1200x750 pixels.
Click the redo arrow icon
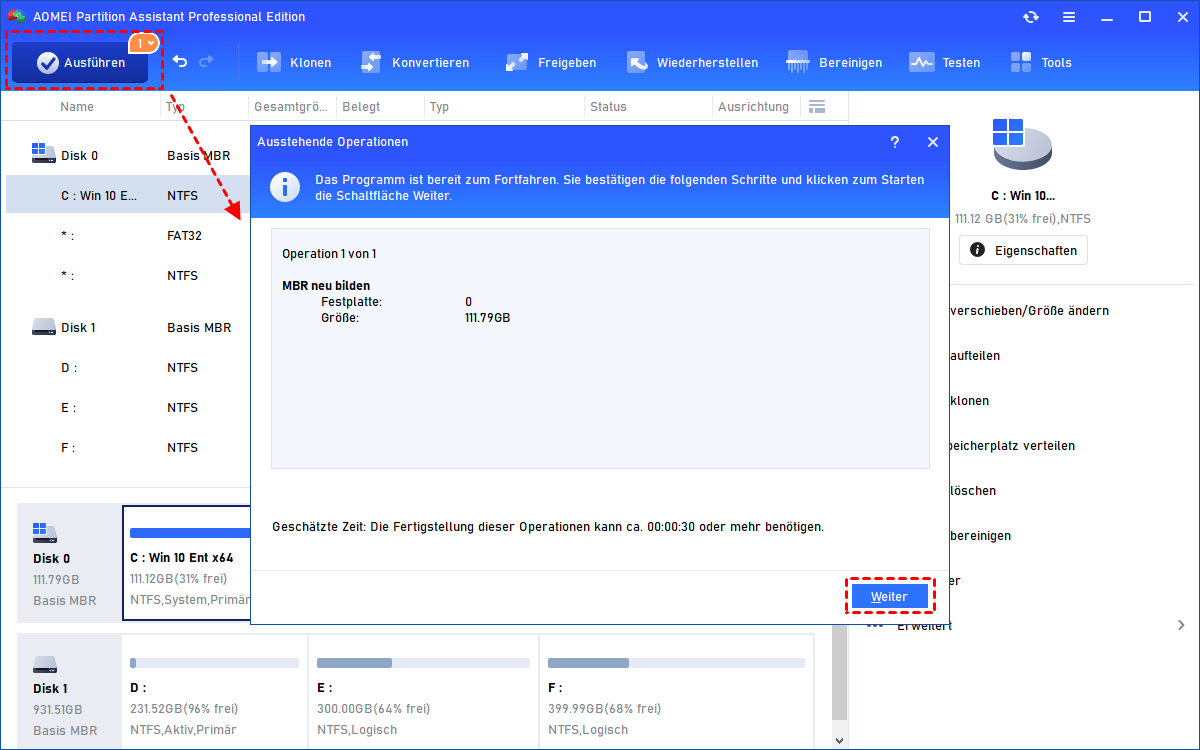click(207, 62)
